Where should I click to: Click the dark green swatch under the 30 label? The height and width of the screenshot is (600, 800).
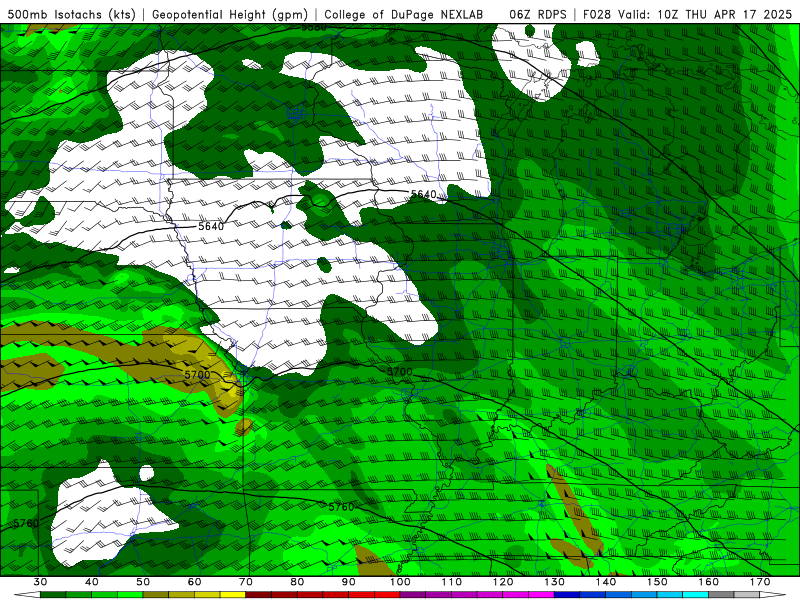[53, 595]
